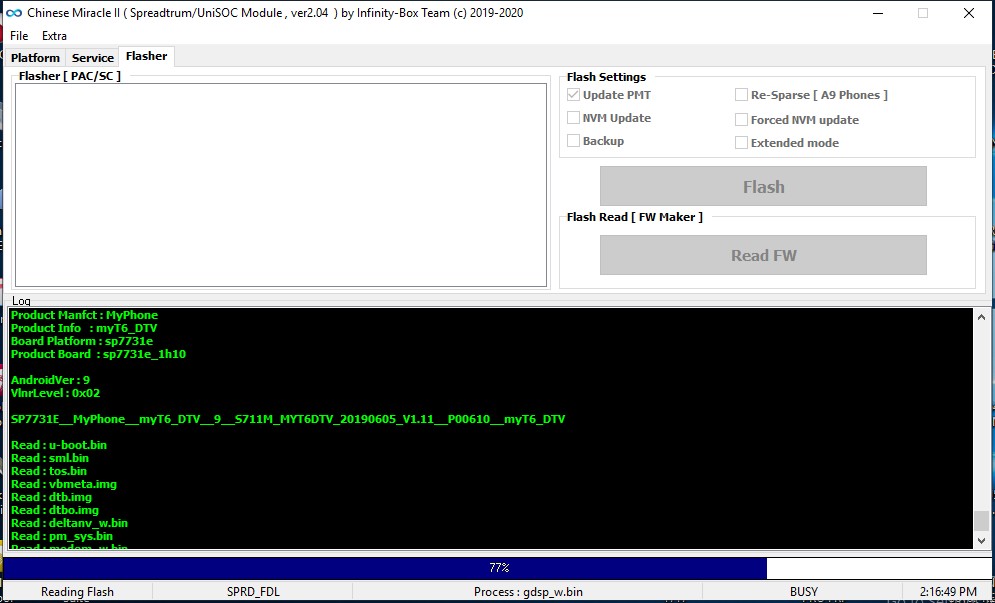This screenshot has width=995, height=603.
Task: Click log line Read : deltanv_w.bin
Action: point(69,523)
